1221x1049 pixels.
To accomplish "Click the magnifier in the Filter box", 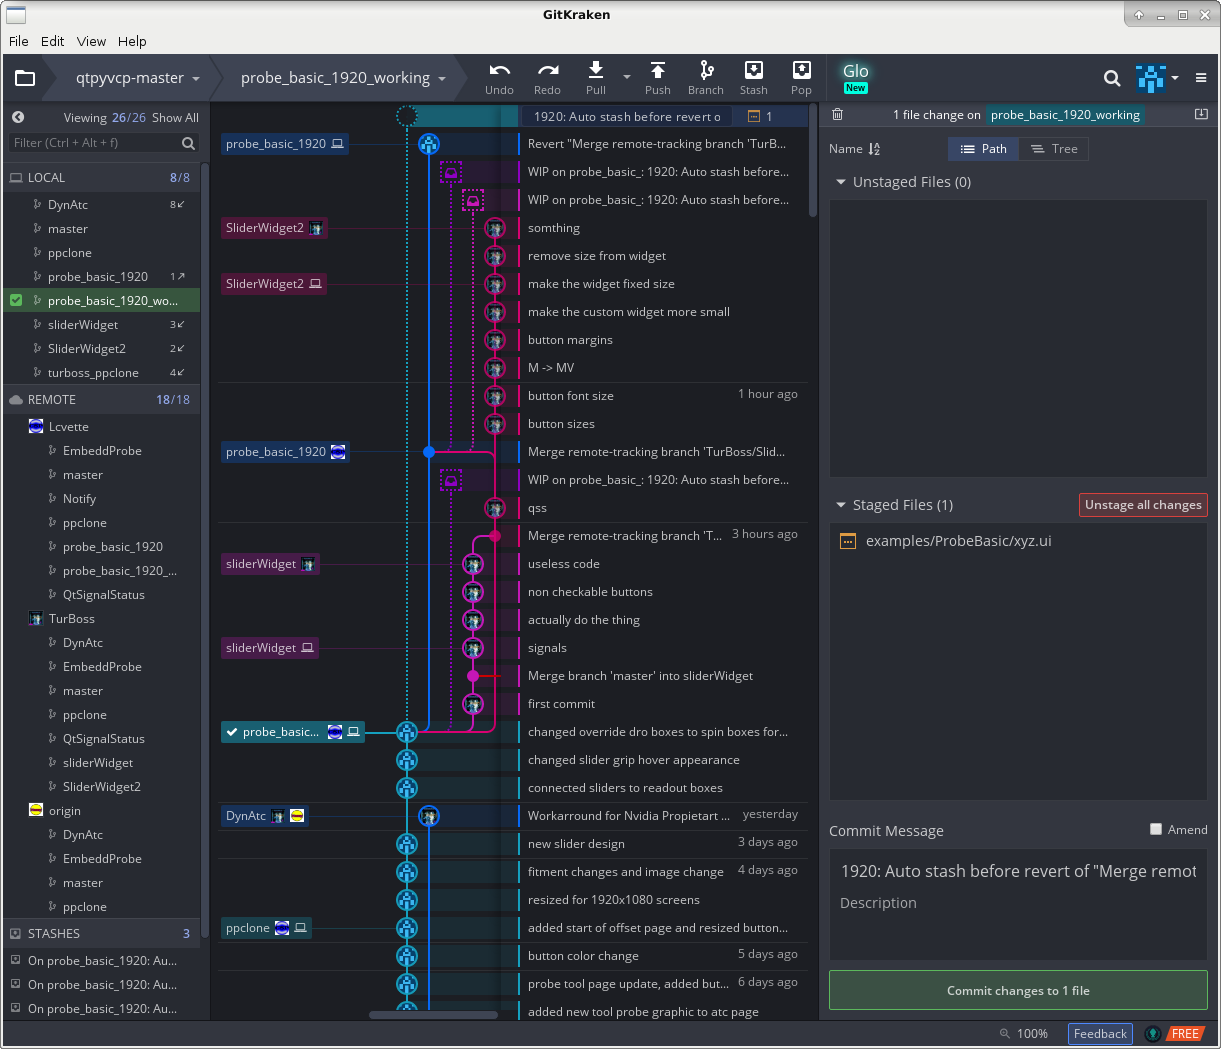I will click(x=188, y=143).
